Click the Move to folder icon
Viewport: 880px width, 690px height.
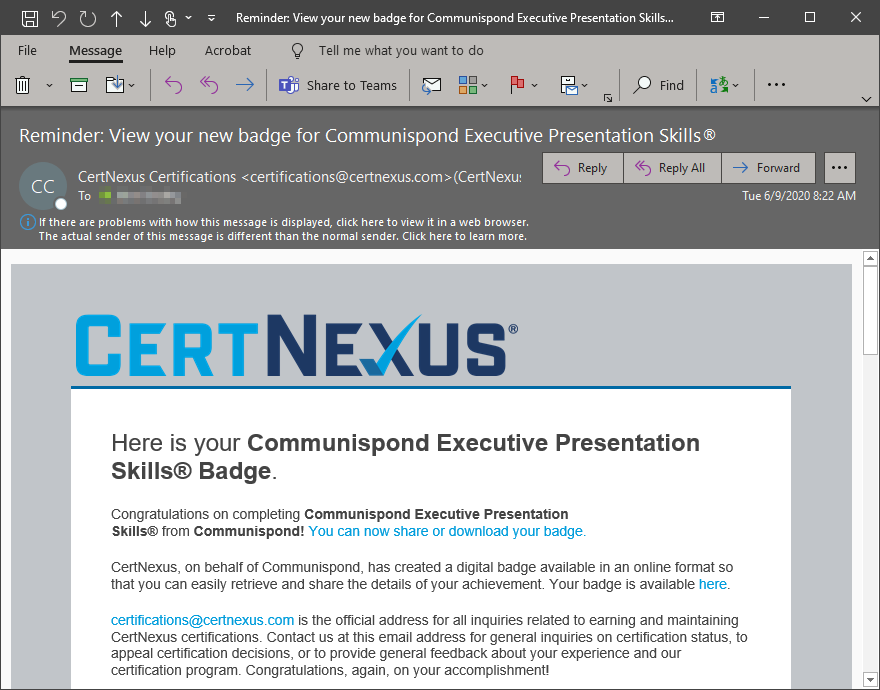coord(114,85)
